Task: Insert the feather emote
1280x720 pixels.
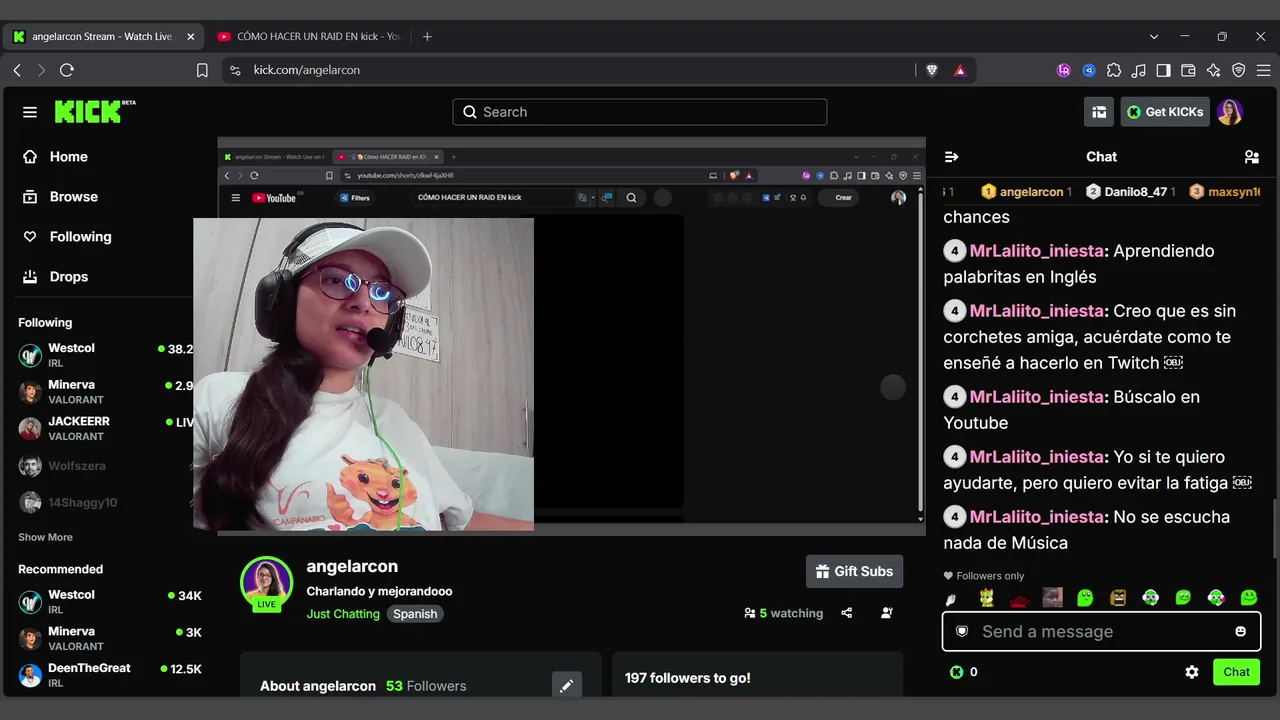Action: (x=952, y=598)
